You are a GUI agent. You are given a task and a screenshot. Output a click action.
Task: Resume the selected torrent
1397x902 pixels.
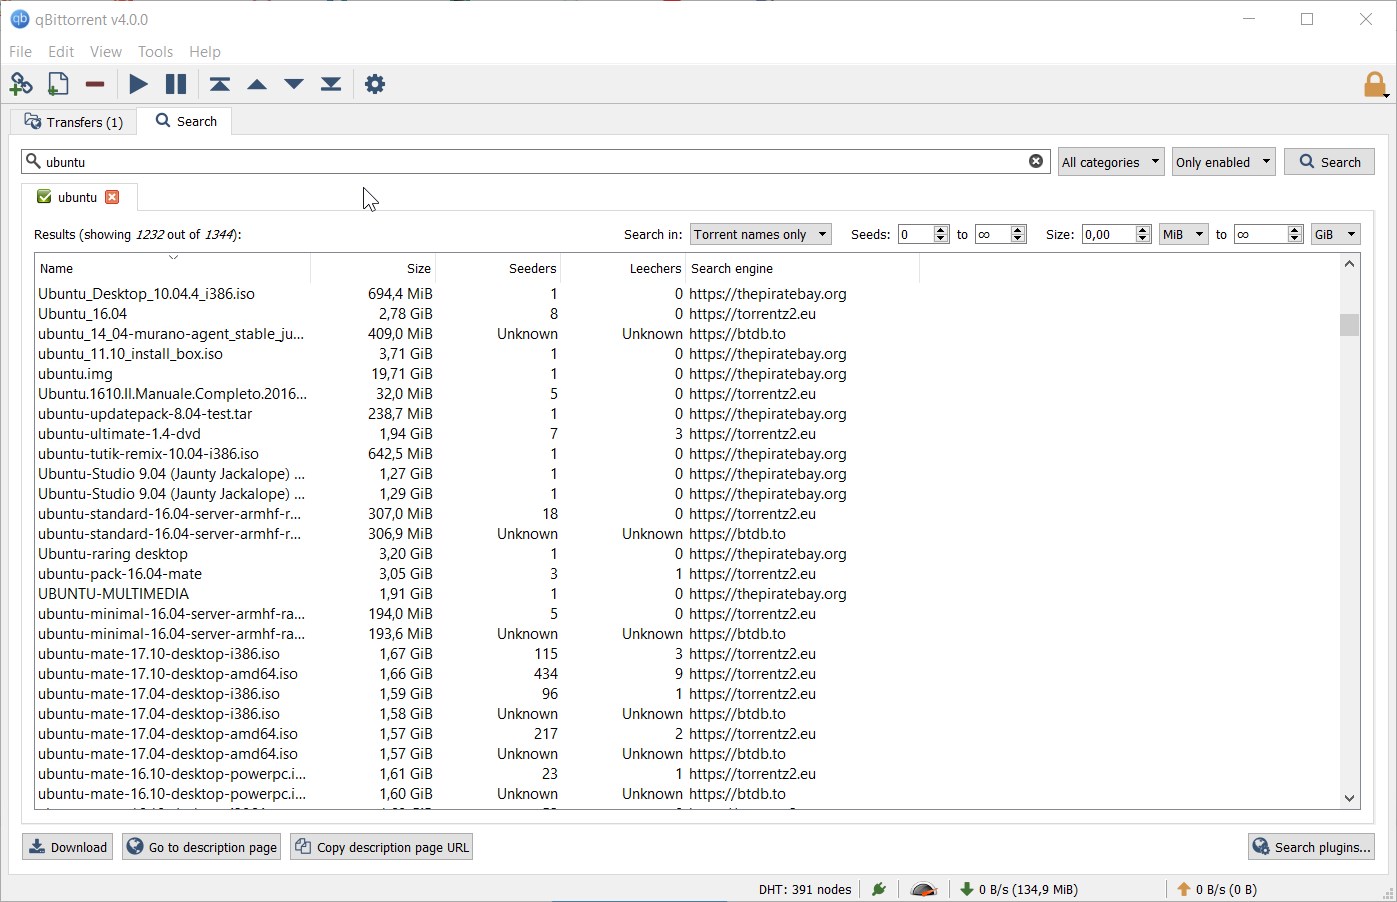[137, 84]
